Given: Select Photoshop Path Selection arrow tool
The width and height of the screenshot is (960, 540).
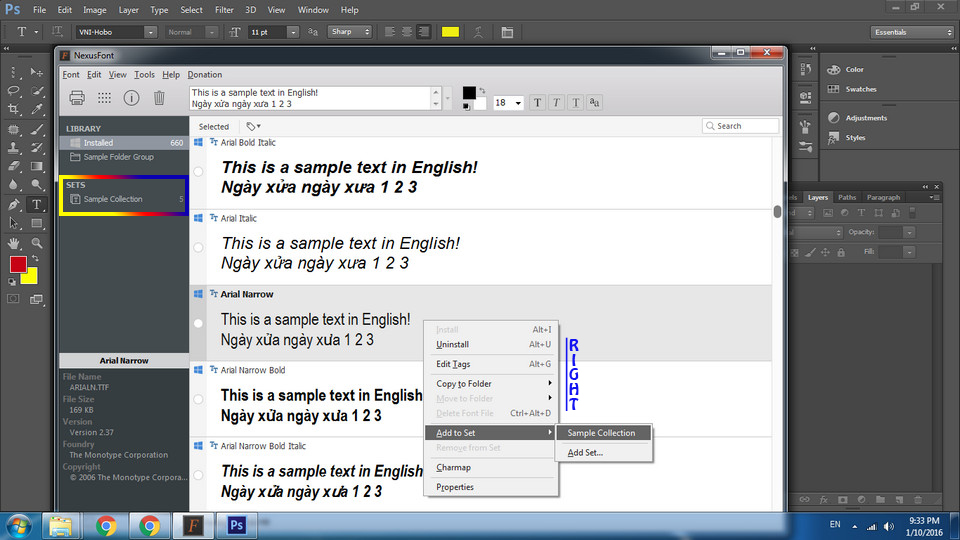Looking at the screenshot, I should tap(13, 223).
